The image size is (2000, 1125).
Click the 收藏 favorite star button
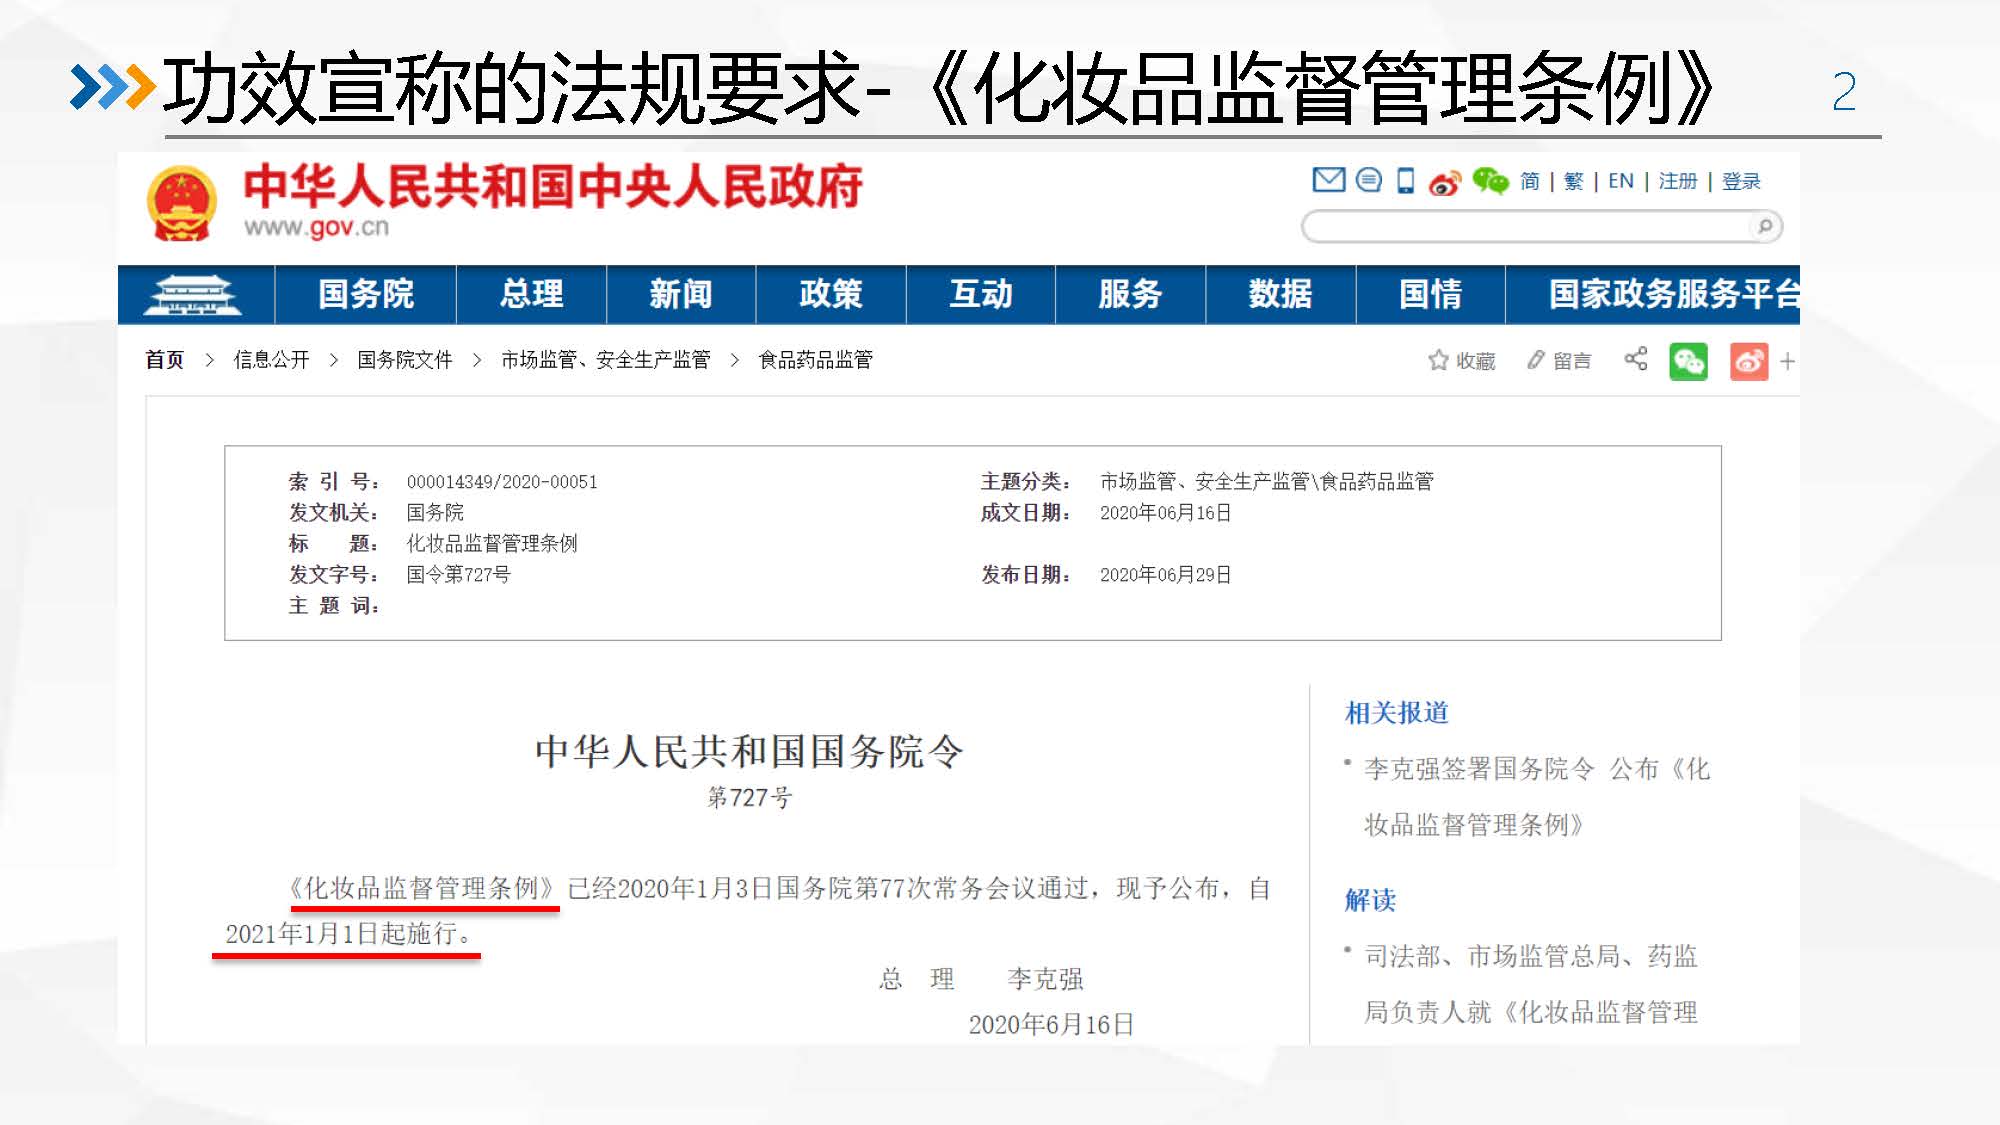tap(1462, 361)
